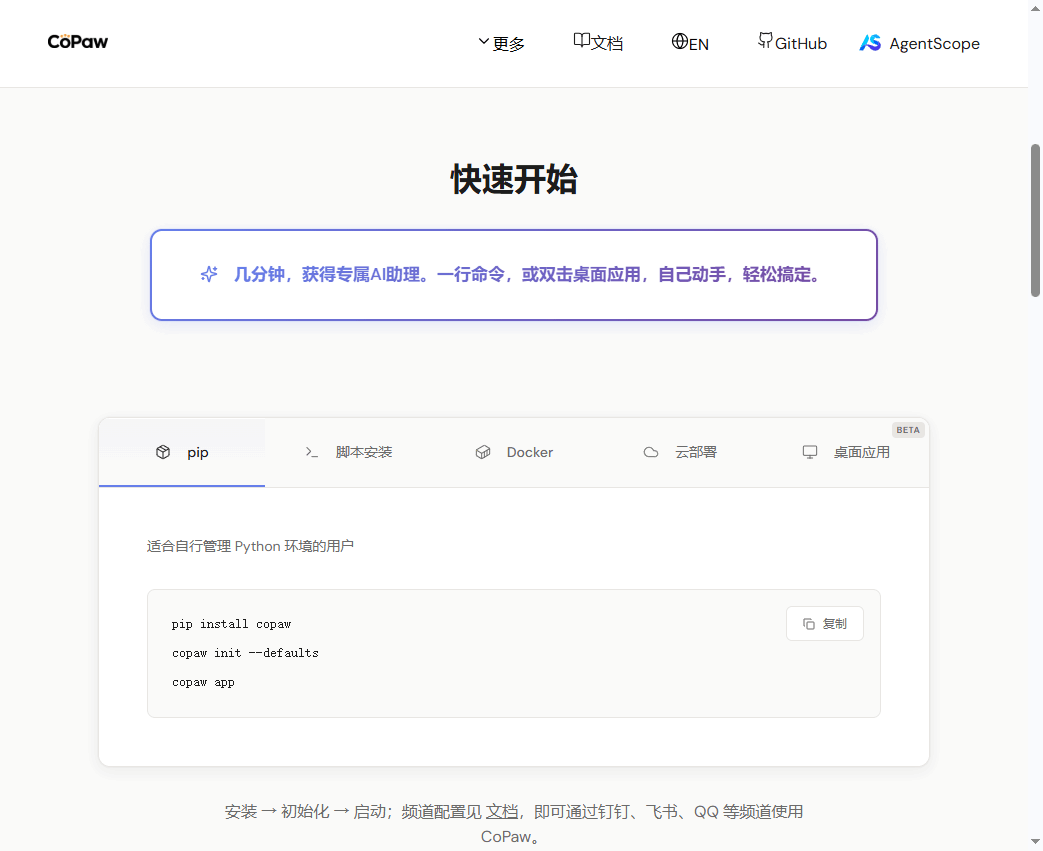This screenshot has height=851, width=1043.
Task: Open the Docker tab
Action: (529, 453)
